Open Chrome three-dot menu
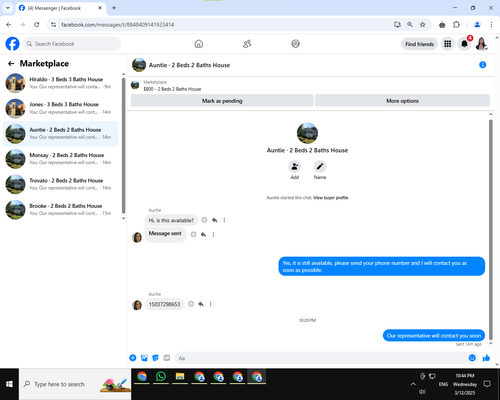This screenshot has width=500, height=400. pos(491,24)
